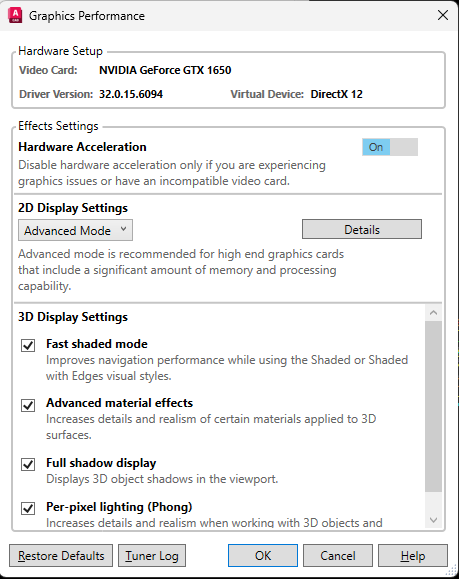Close the Graphics Performance dialog
Viewport: 459px width, 579px height.
point(443,16)
